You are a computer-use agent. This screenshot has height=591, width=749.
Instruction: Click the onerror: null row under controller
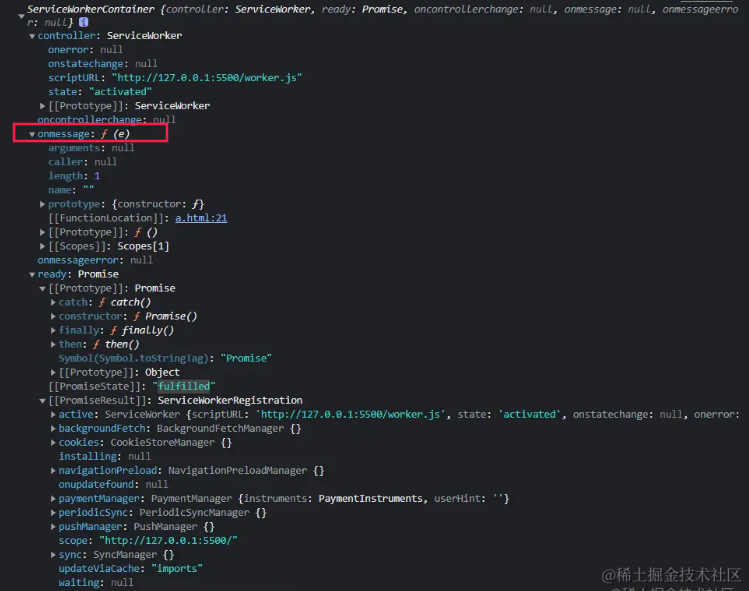[85, 50]
